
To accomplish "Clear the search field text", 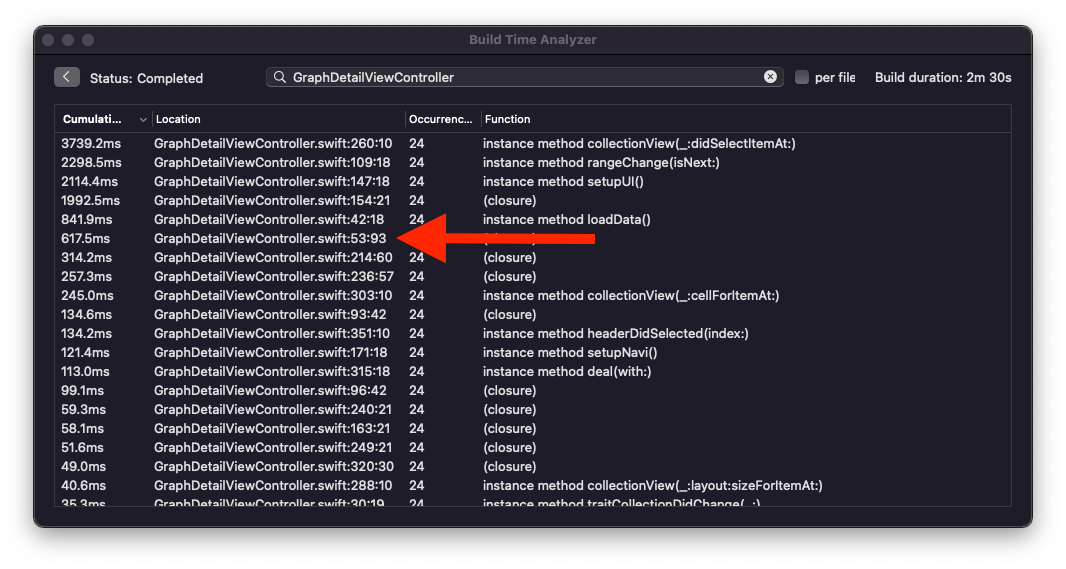I will coord(770,77).
